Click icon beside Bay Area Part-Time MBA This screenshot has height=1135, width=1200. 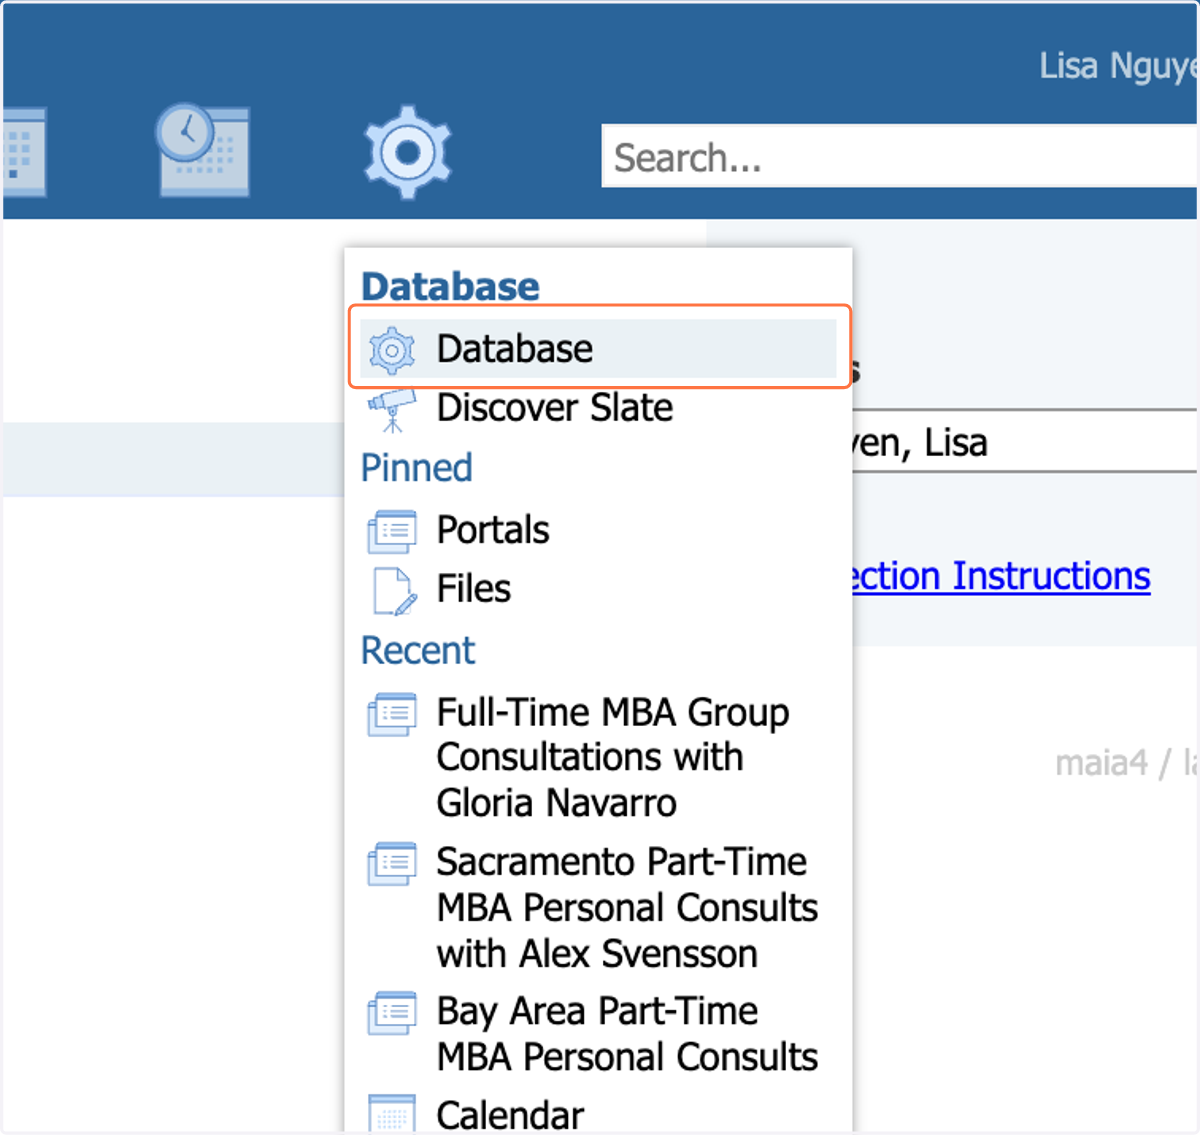[392, 1013]
